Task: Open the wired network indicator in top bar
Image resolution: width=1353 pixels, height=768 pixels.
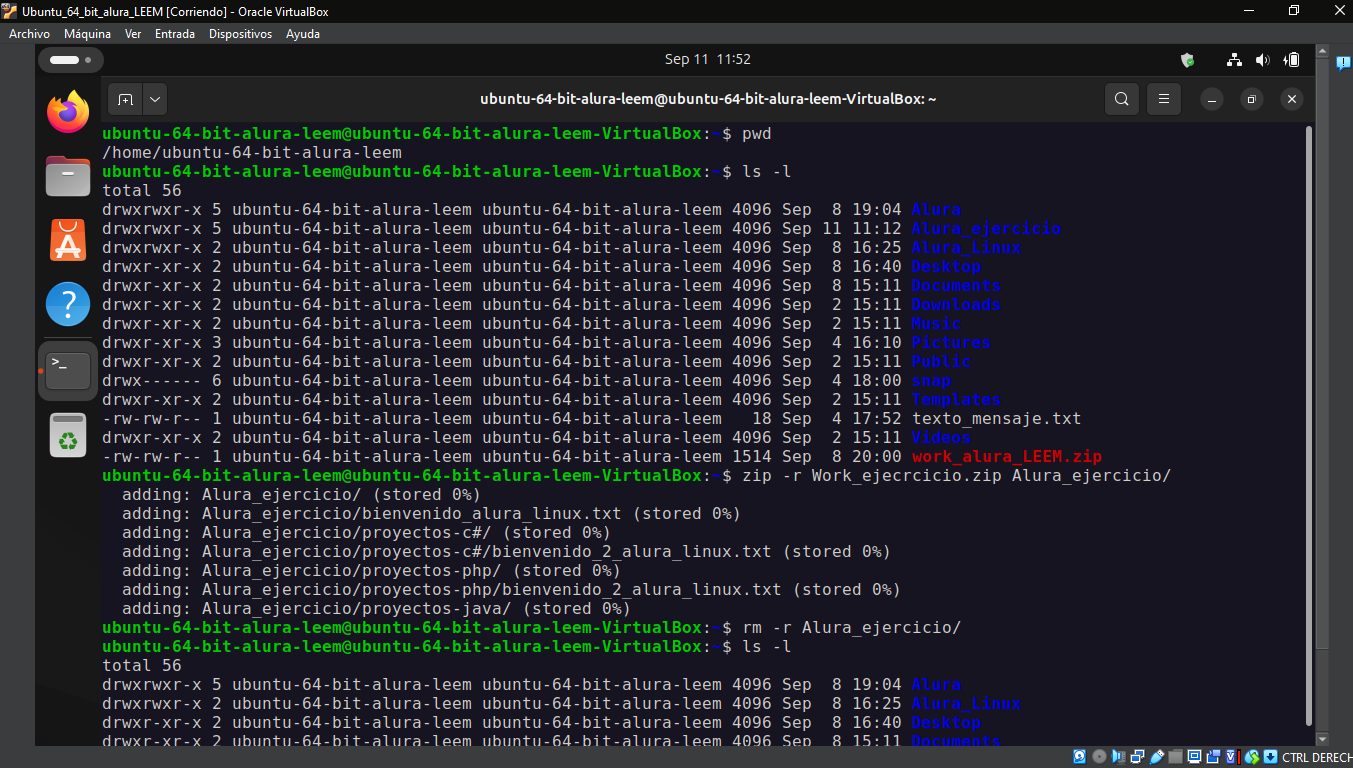Action: coord(1234,60)
